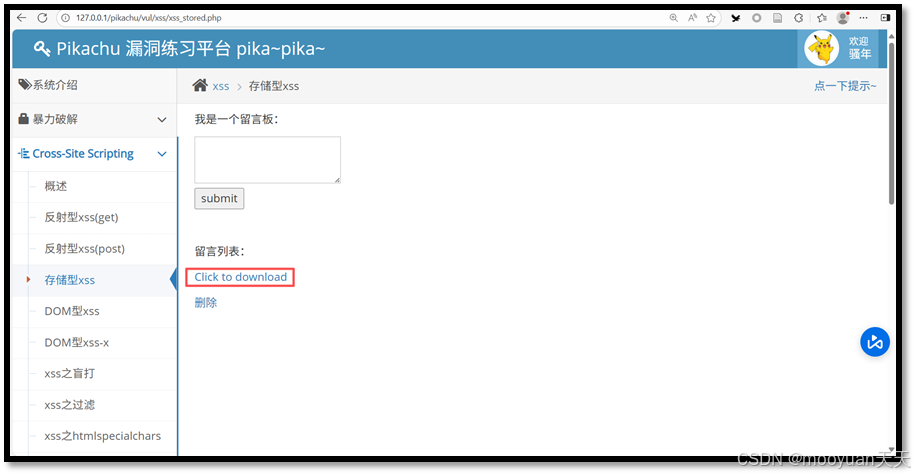Click the page-shaped extension icon

pyautogui.click(x=777, y=18)
